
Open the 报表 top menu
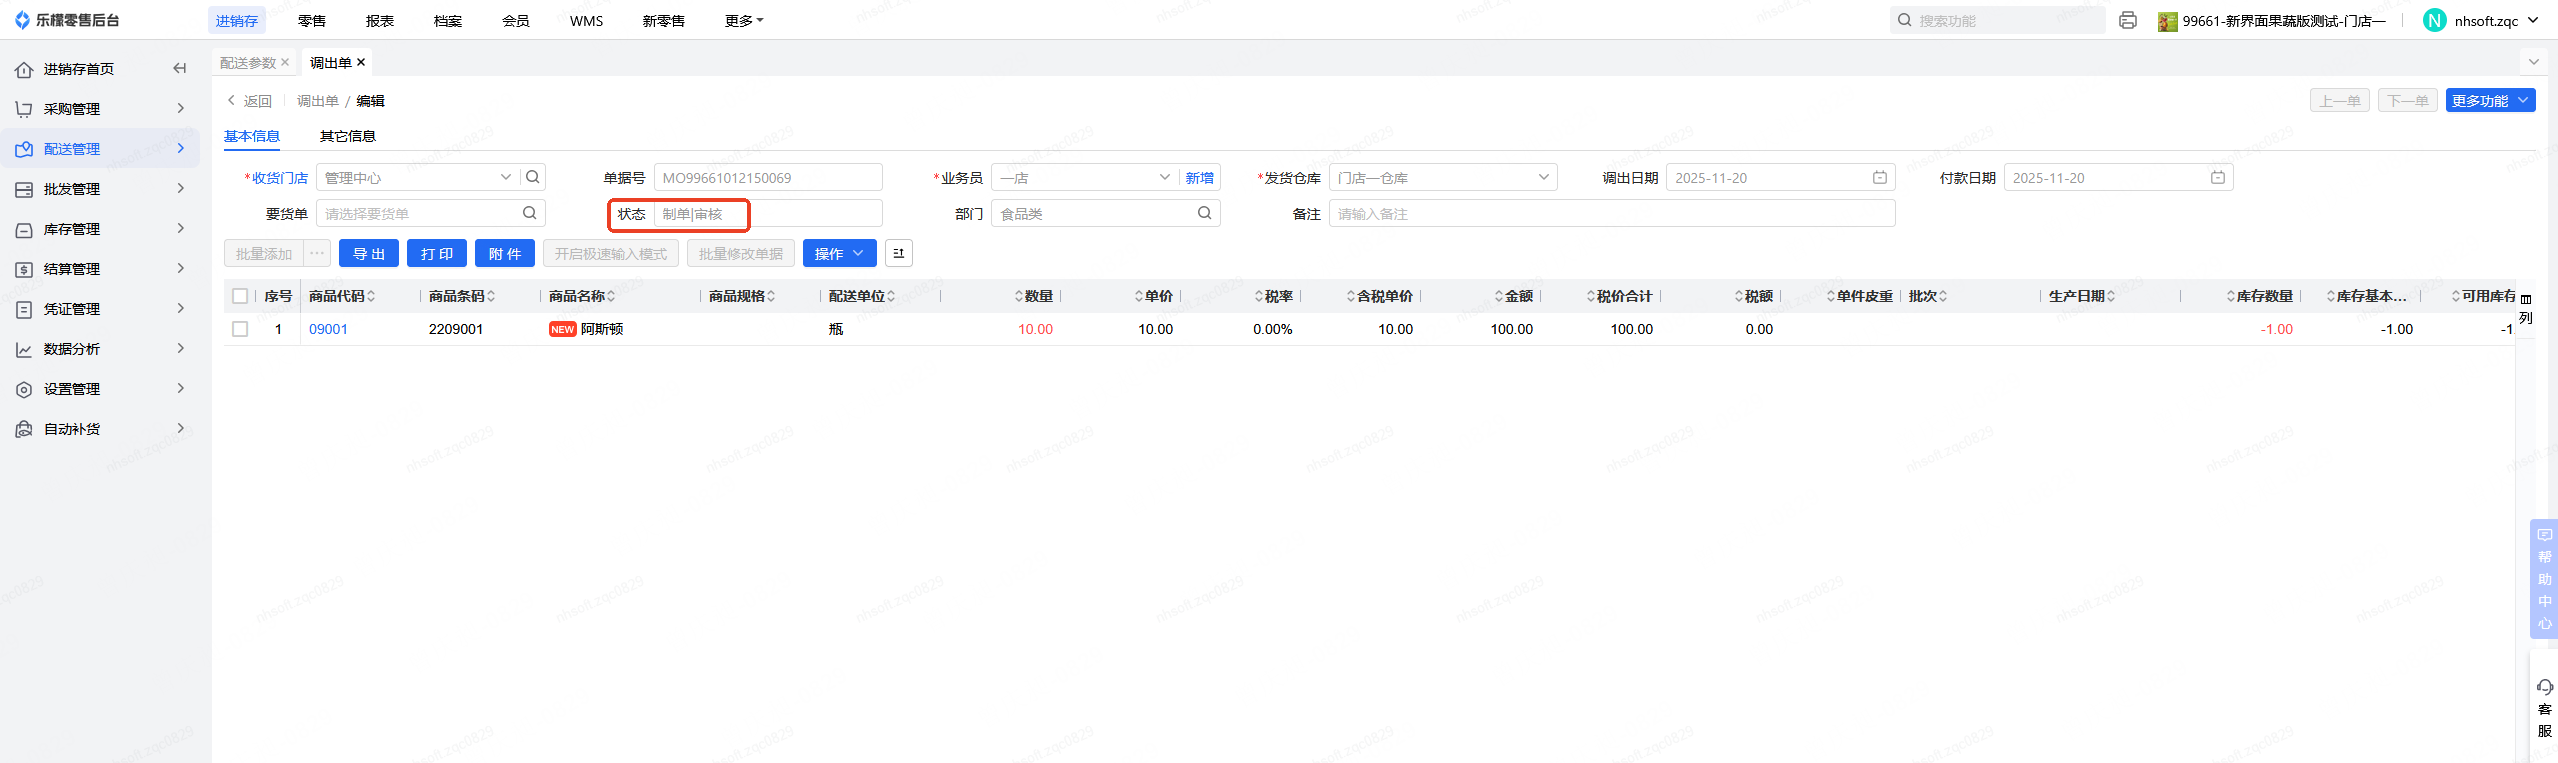point(380,20)
